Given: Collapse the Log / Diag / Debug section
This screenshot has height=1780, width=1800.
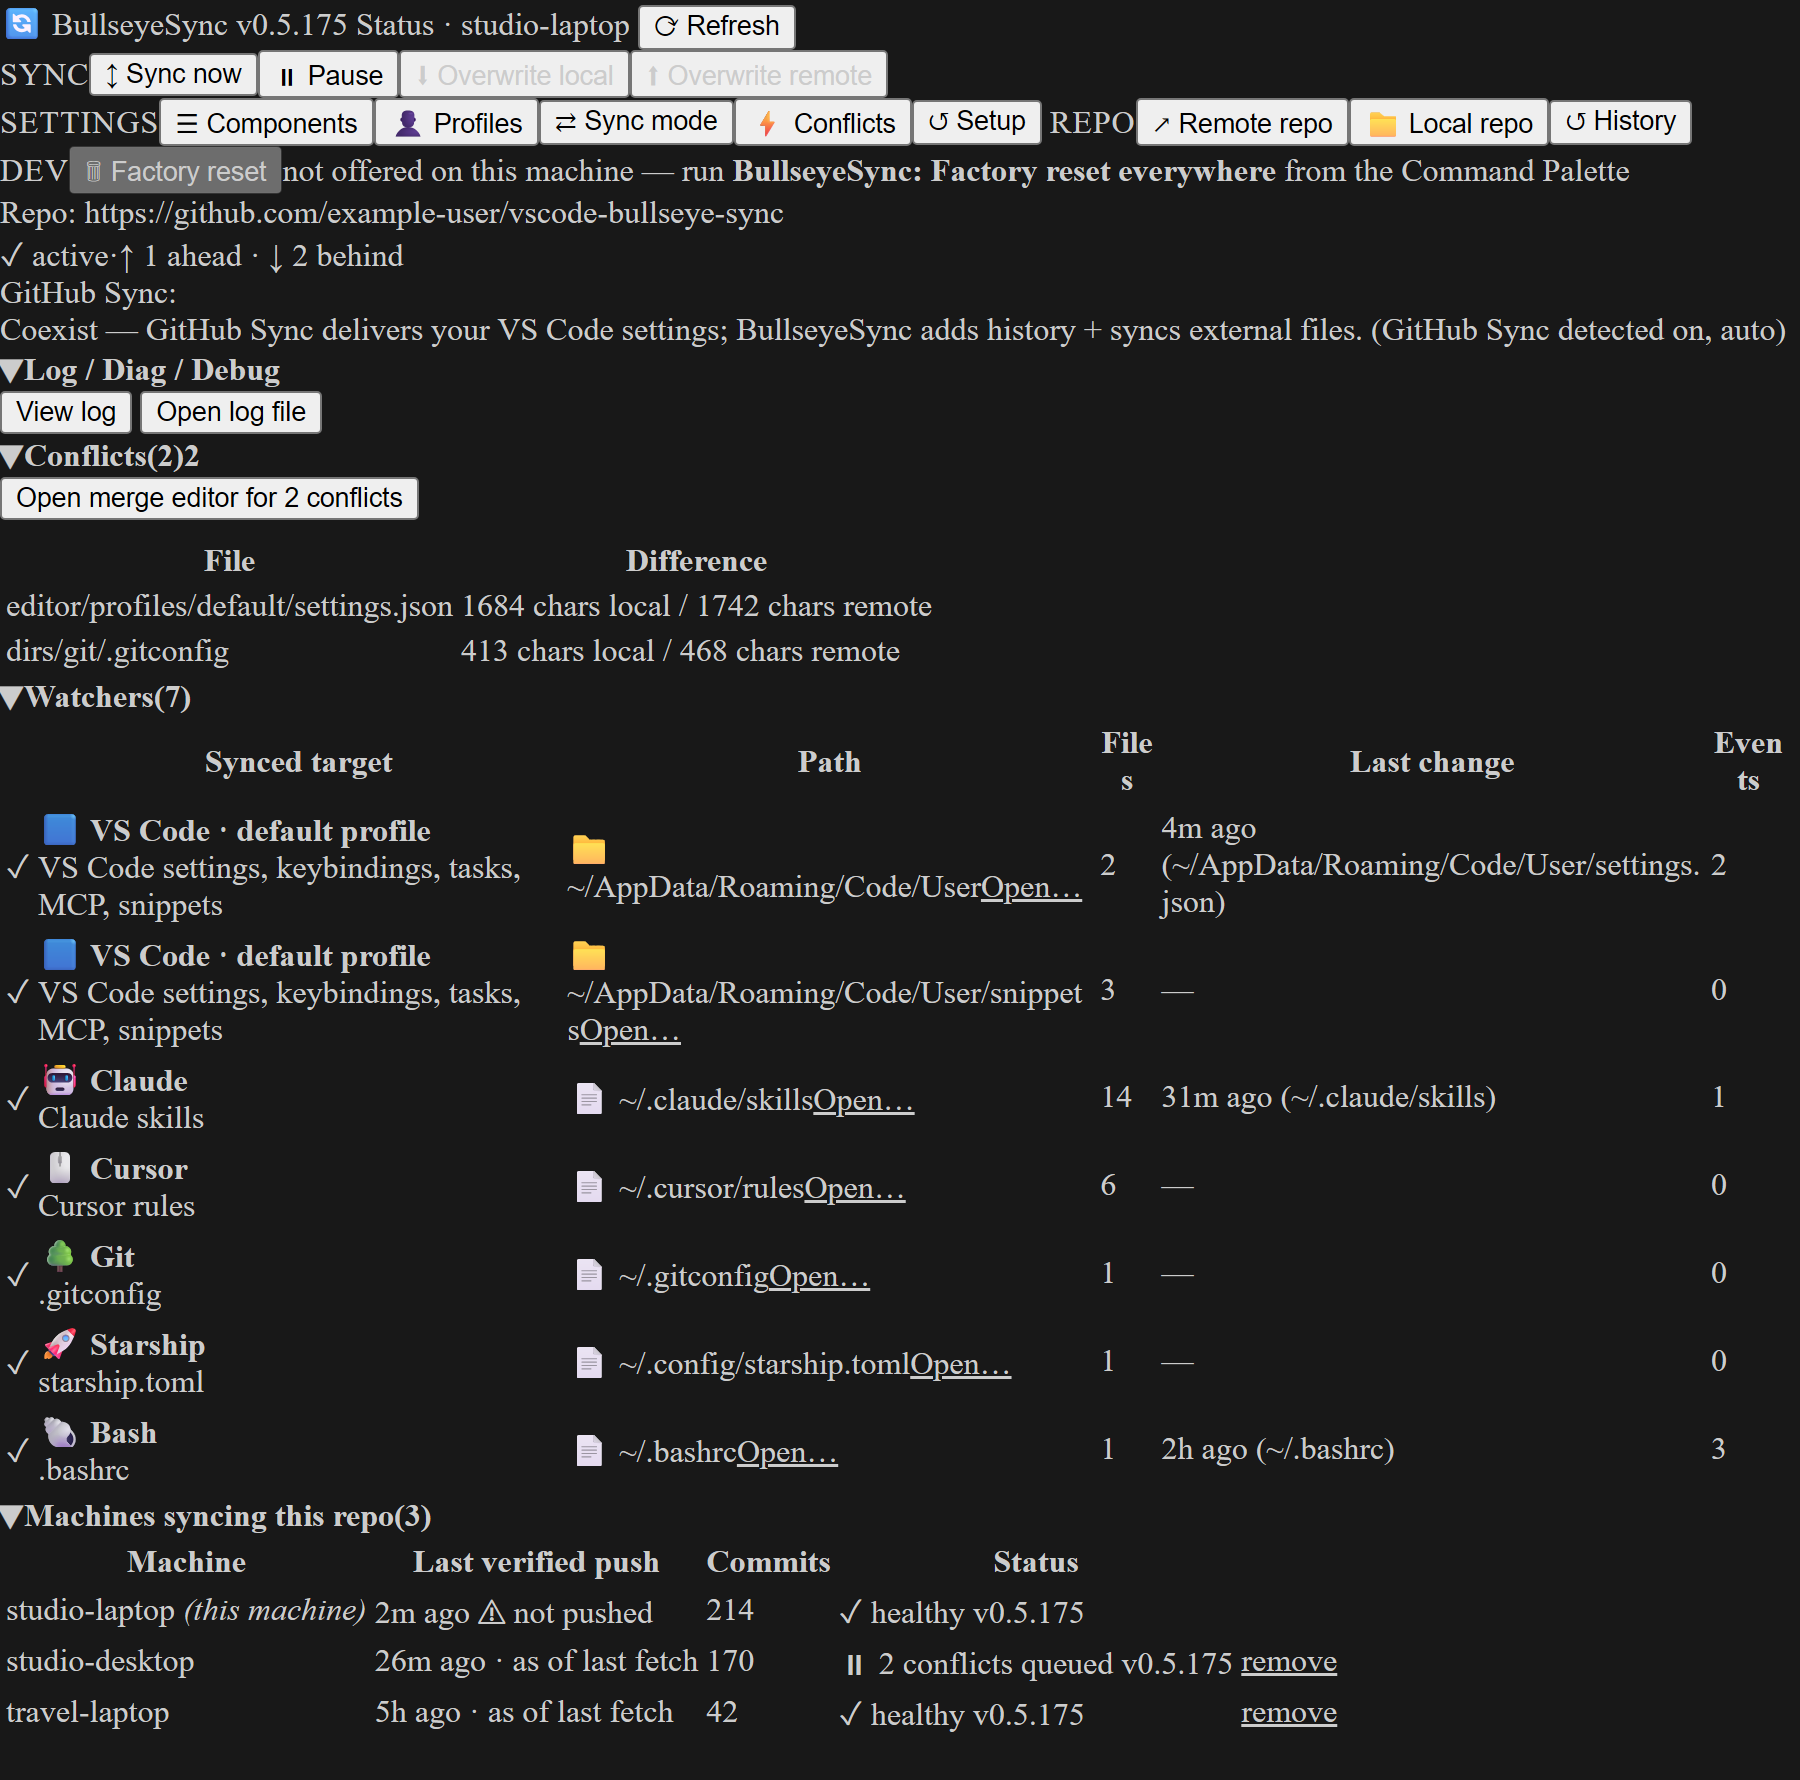Looking at the screenshot, I should pyautogui.click(x=140, y=371).
